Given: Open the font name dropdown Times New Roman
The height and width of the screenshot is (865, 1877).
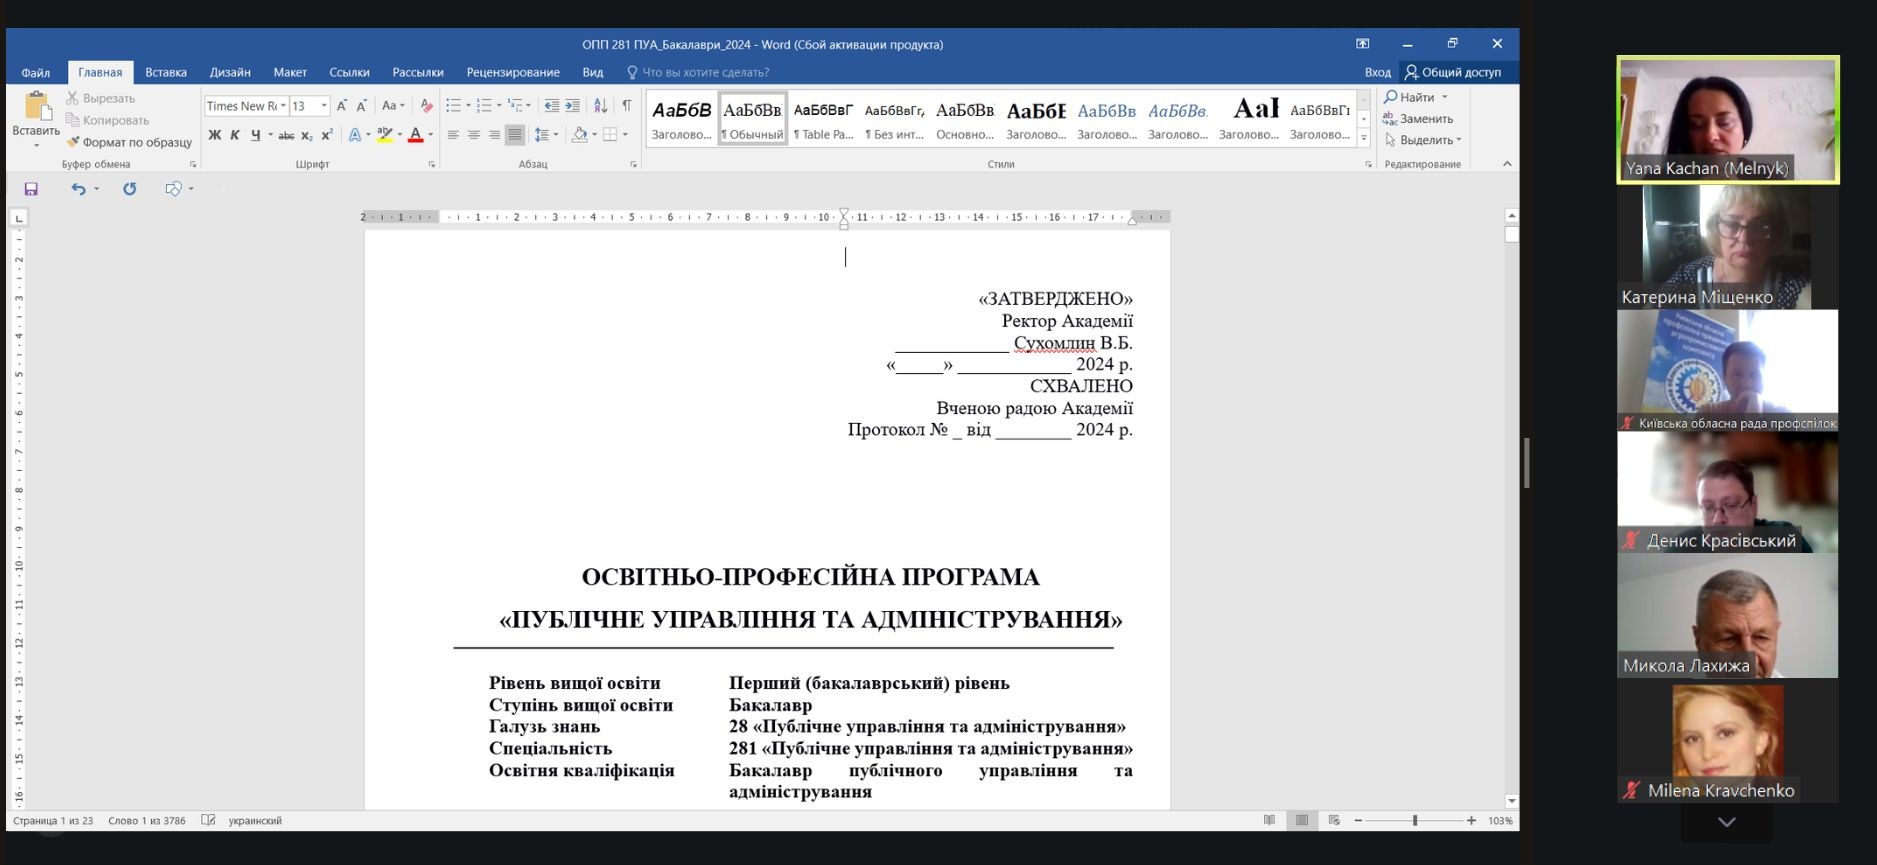Looking at the screenshot, I should pyautogui.click(x=283, y=105).
